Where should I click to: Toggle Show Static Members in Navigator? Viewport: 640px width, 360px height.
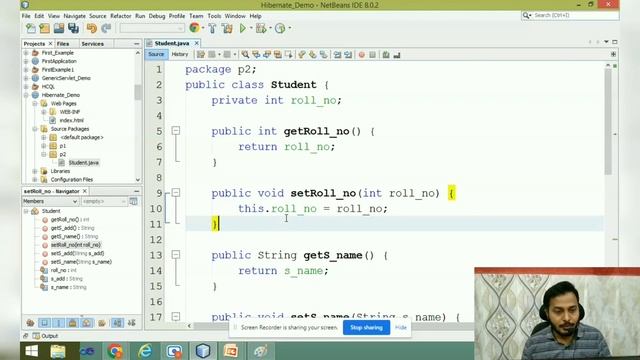pos(58,323)
